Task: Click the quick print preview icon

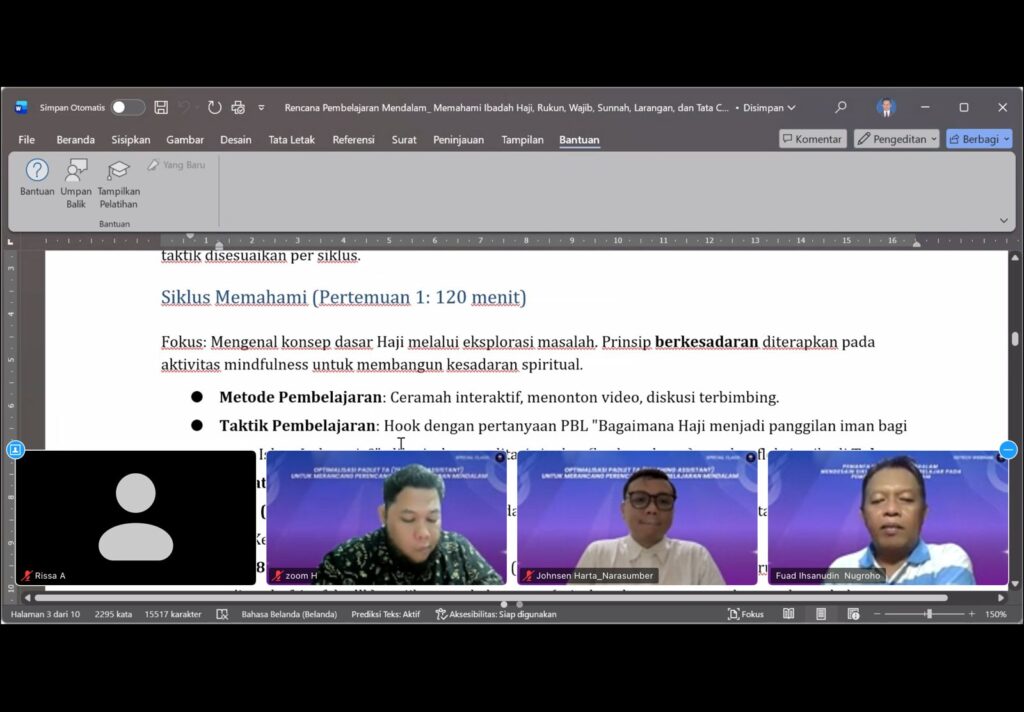Action: (x=238, y=108)
